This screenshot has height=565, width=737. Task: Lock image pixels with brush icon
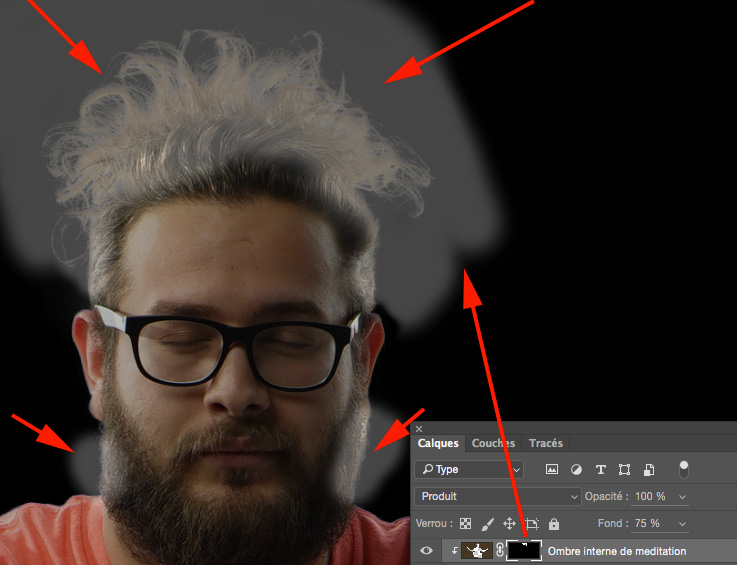(488, 523)
